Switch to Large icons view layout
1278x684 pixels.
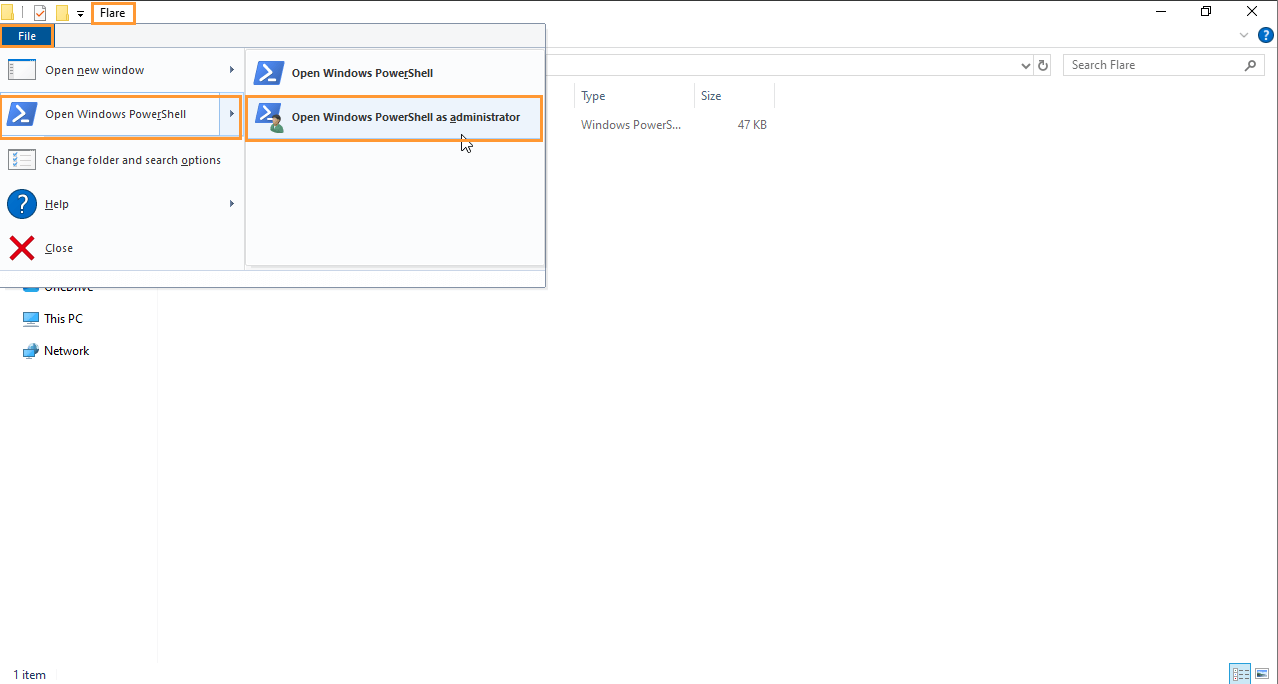(1262, 674)
